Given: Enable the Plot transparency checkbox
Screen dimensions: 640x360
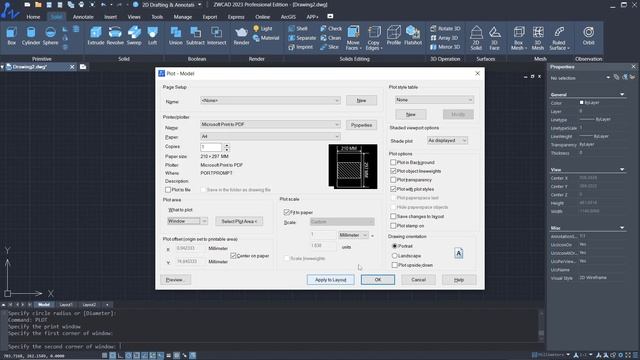Looking at the screenshot, I should pos(393,180).
